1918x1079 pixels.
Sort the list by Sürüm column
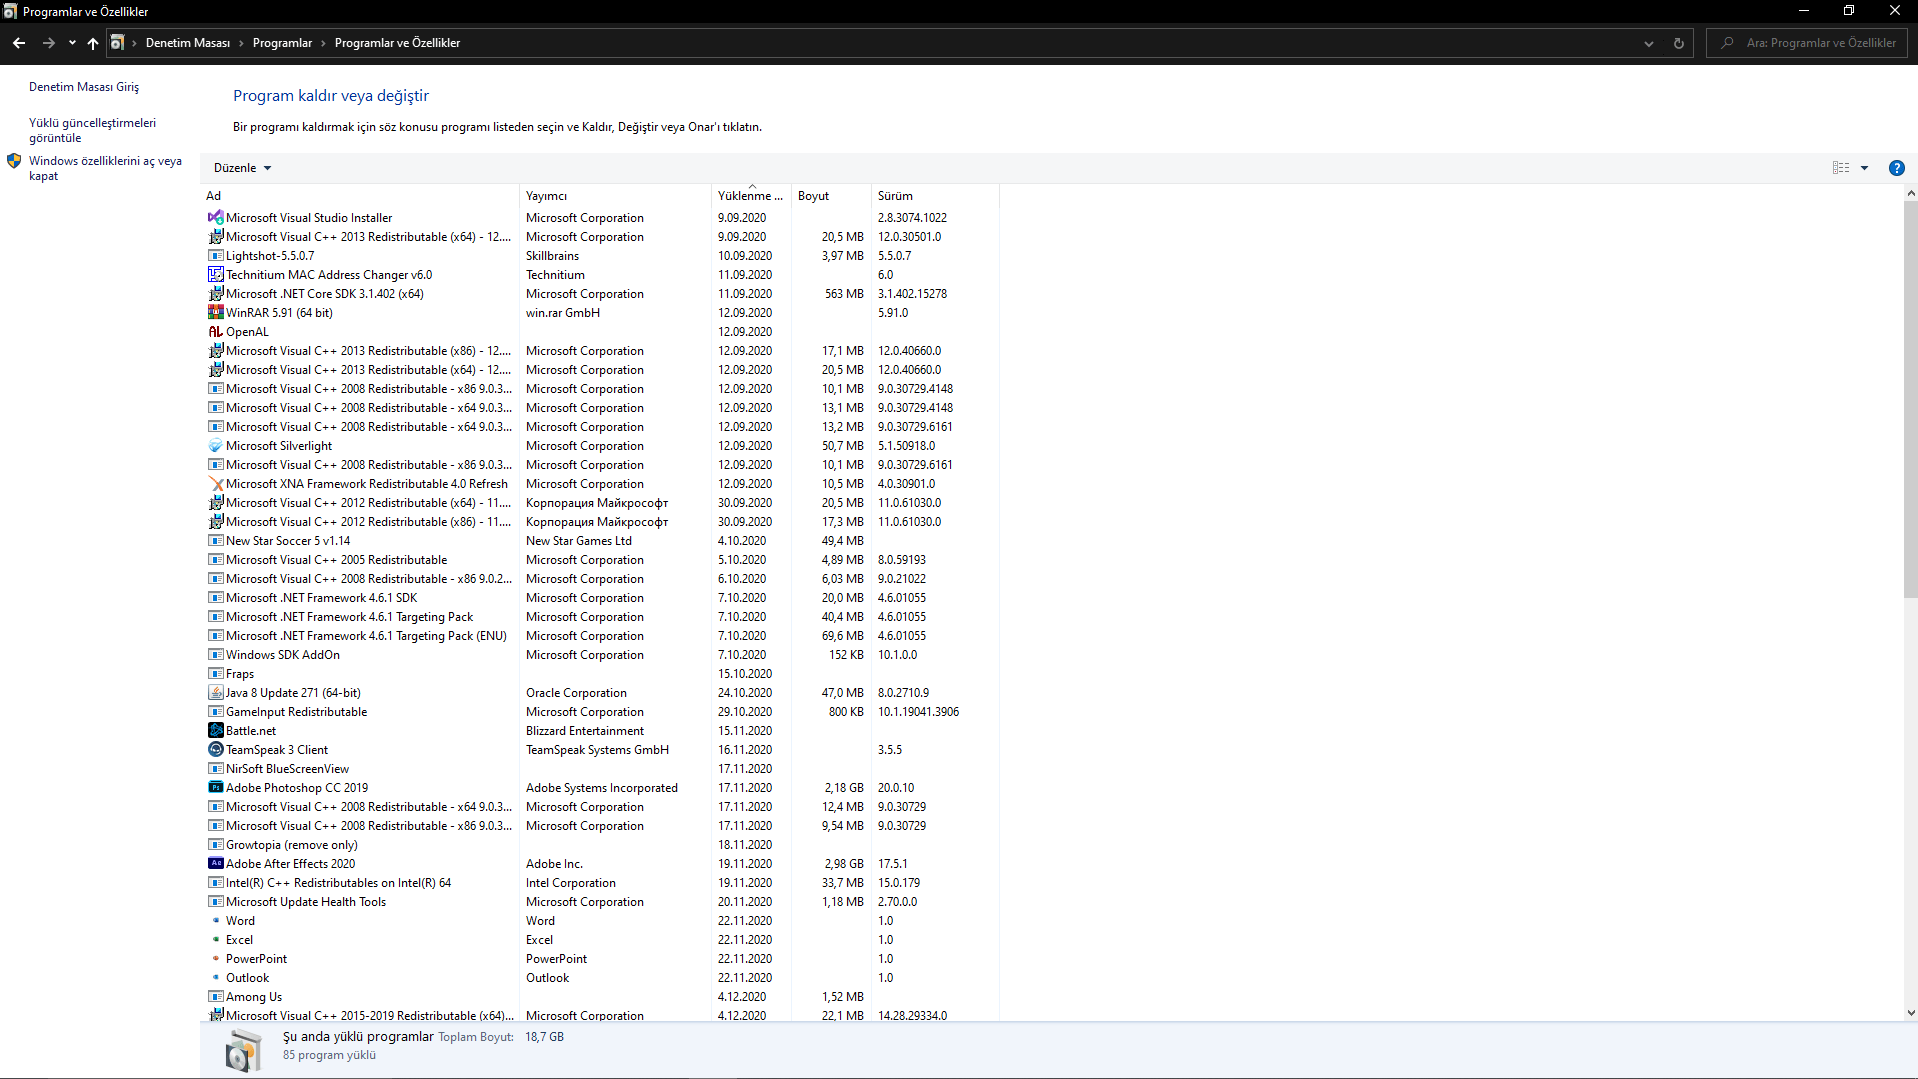(x=934, y=196)
